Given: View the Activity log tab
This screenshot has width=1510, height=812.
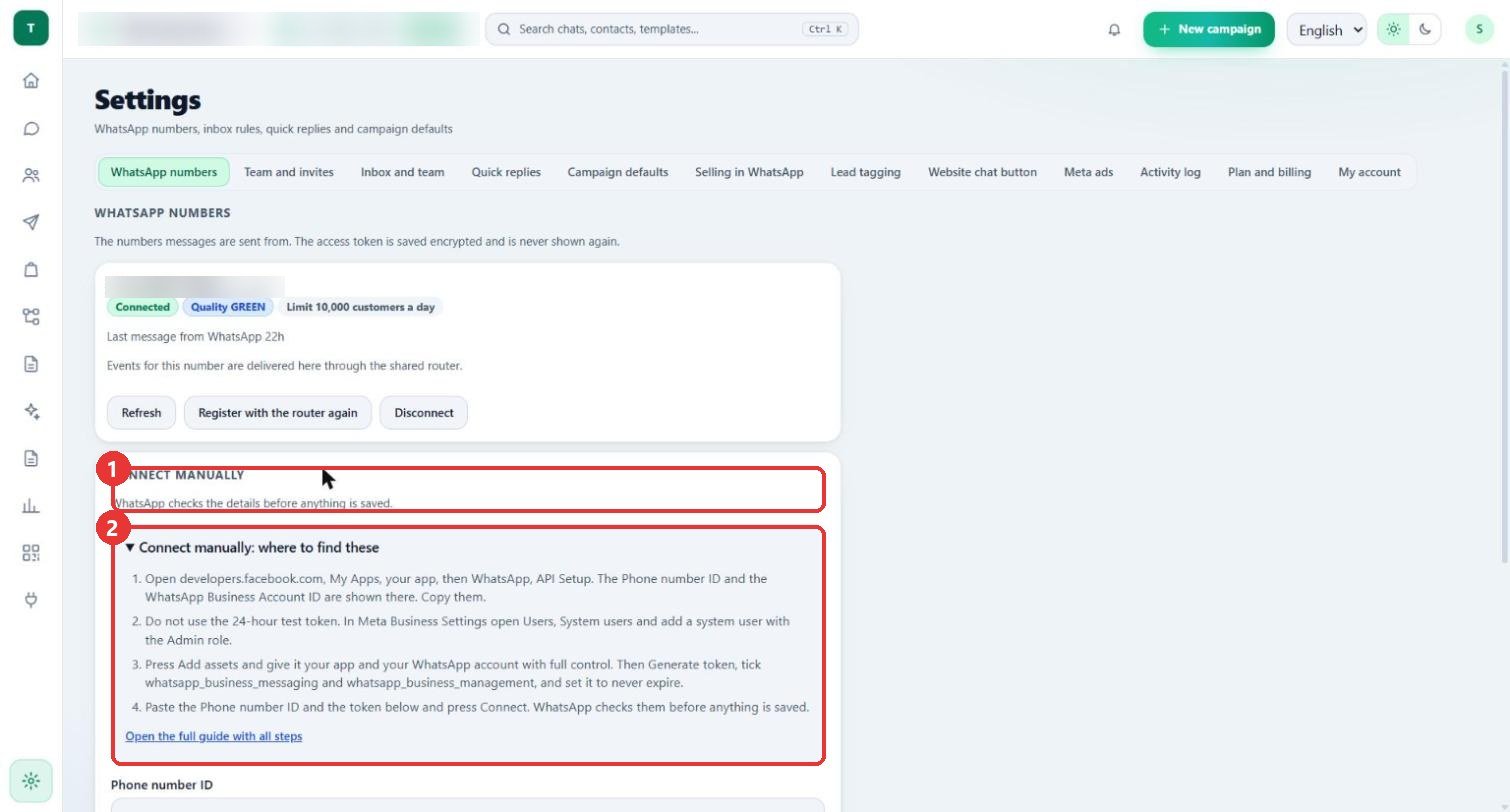Looking at the screenshot, I should pos(1170,172).
